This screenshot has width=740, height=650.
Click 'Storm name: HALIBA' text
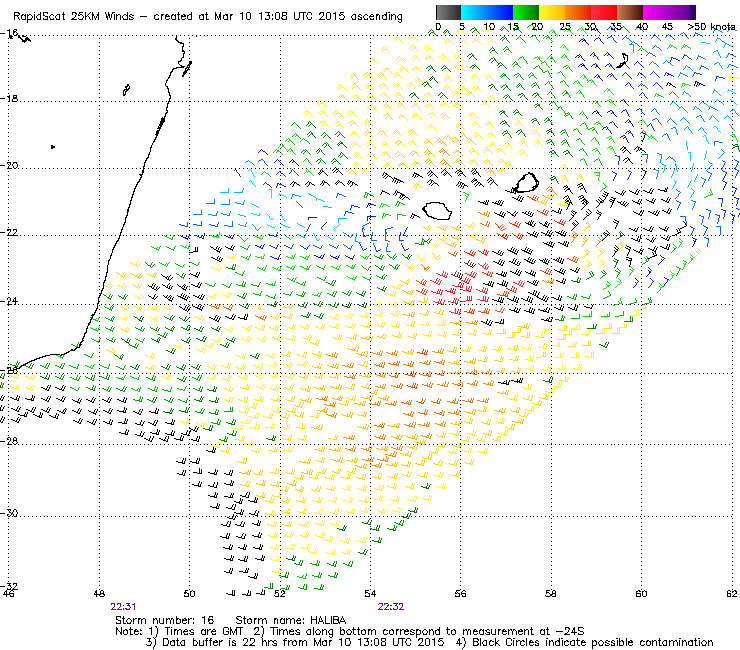[x=291, y=620]
